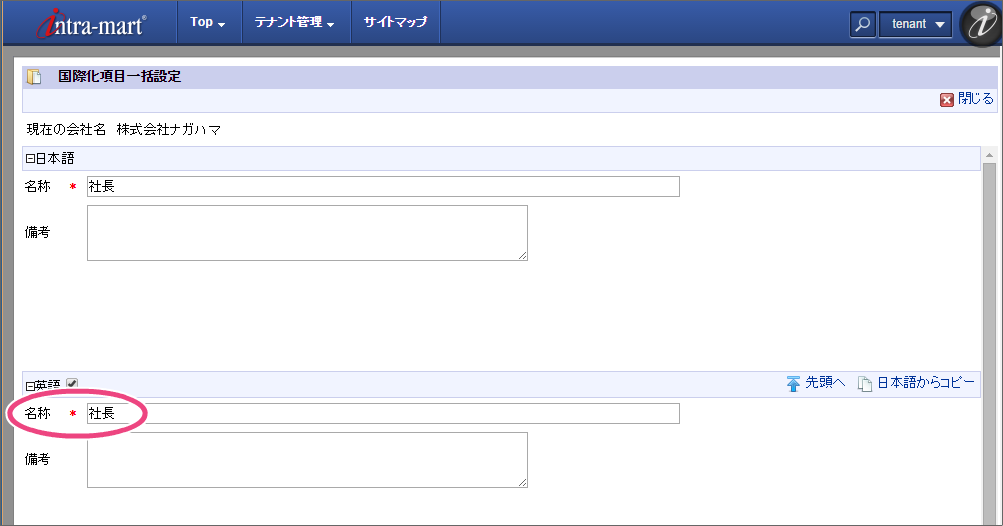This screenshot has width=1003, height=526.
Task: Collapse the 英語 section
Action: click(x=30, y=384)
